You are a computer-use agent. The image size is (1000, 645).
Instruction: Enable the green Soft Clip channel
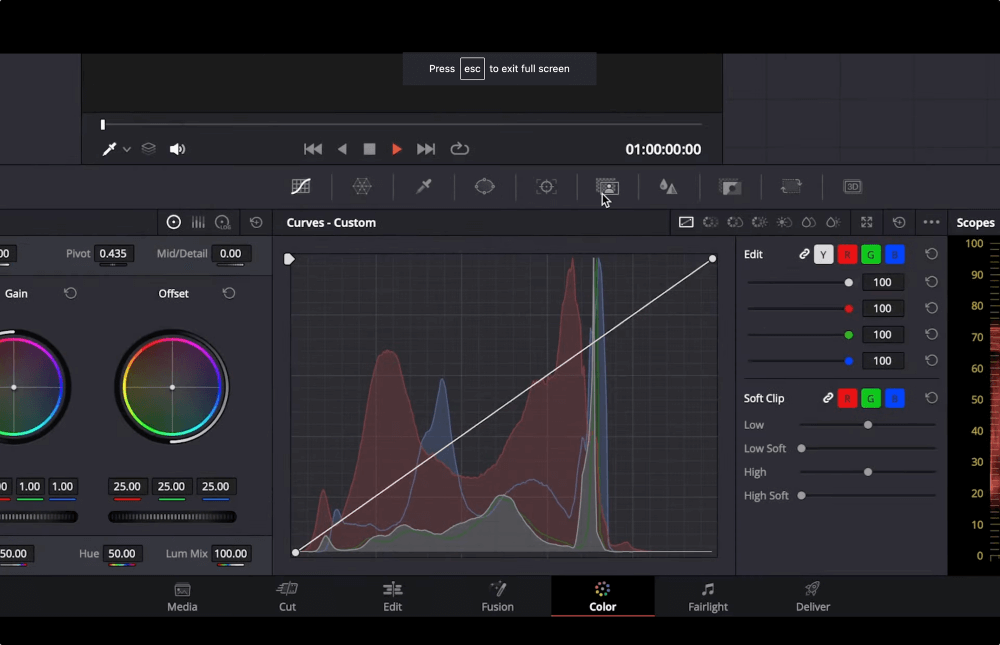tap(871, 398)
